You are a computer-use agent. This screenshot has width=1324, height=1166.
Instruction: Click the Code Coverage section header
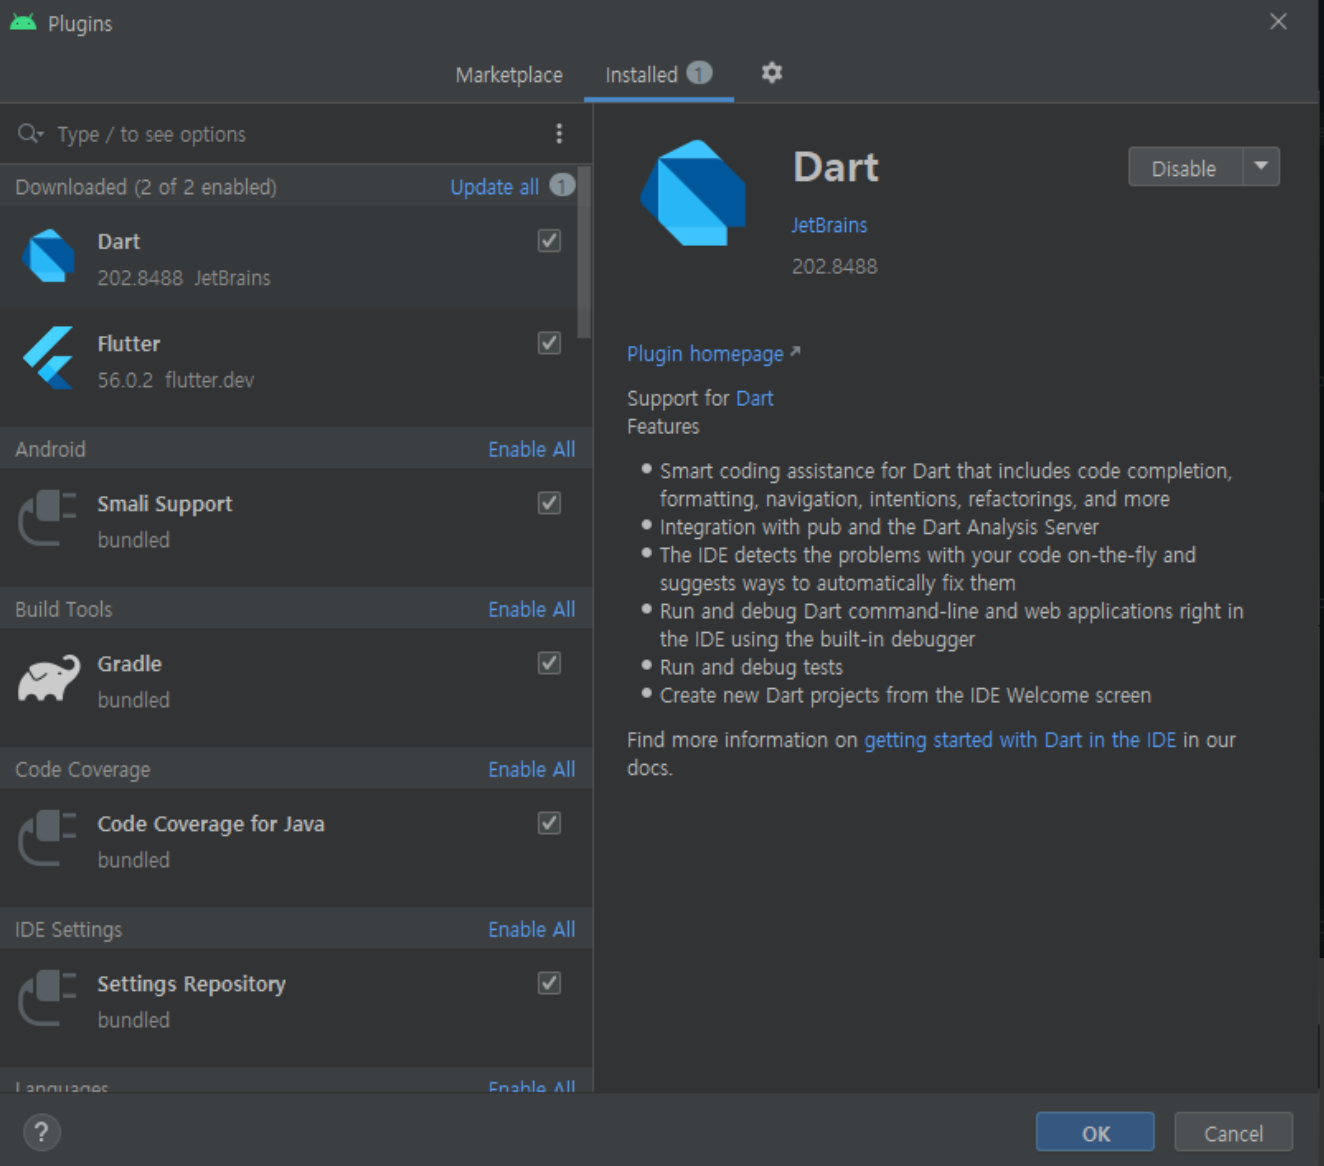[x=82, y=769]
